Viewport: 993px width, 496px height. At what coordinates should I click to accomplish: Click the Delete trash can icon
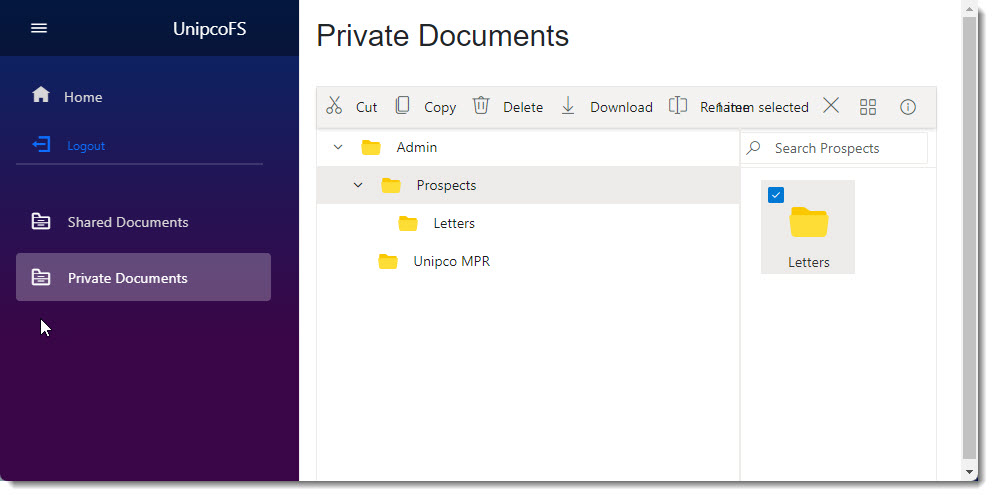tap(481, 106)
